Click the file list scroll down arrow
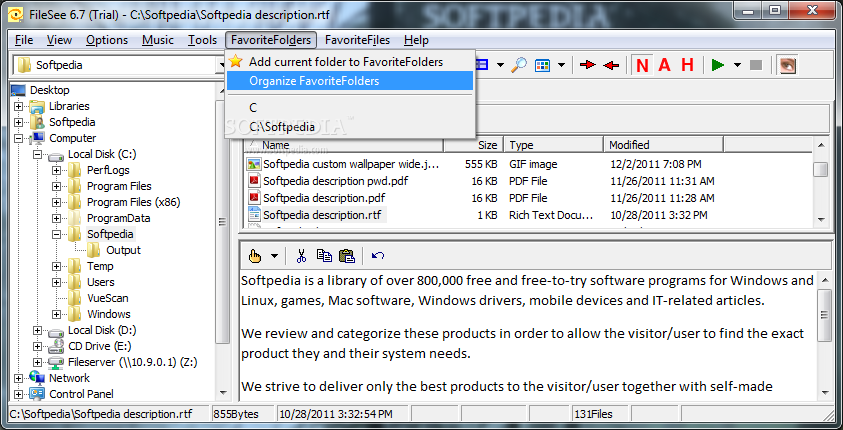 tap(820, 219)
